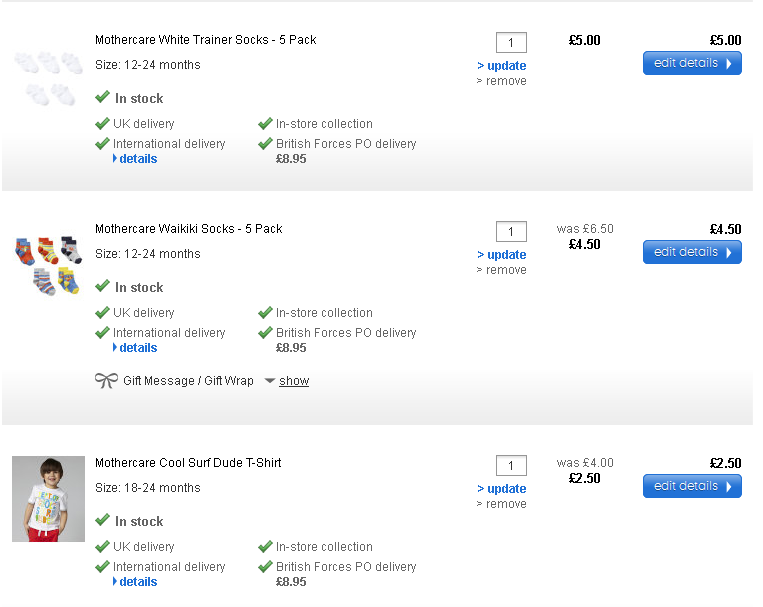Click quantity field for Cool Surf T-Shirt

click(511, 466)
